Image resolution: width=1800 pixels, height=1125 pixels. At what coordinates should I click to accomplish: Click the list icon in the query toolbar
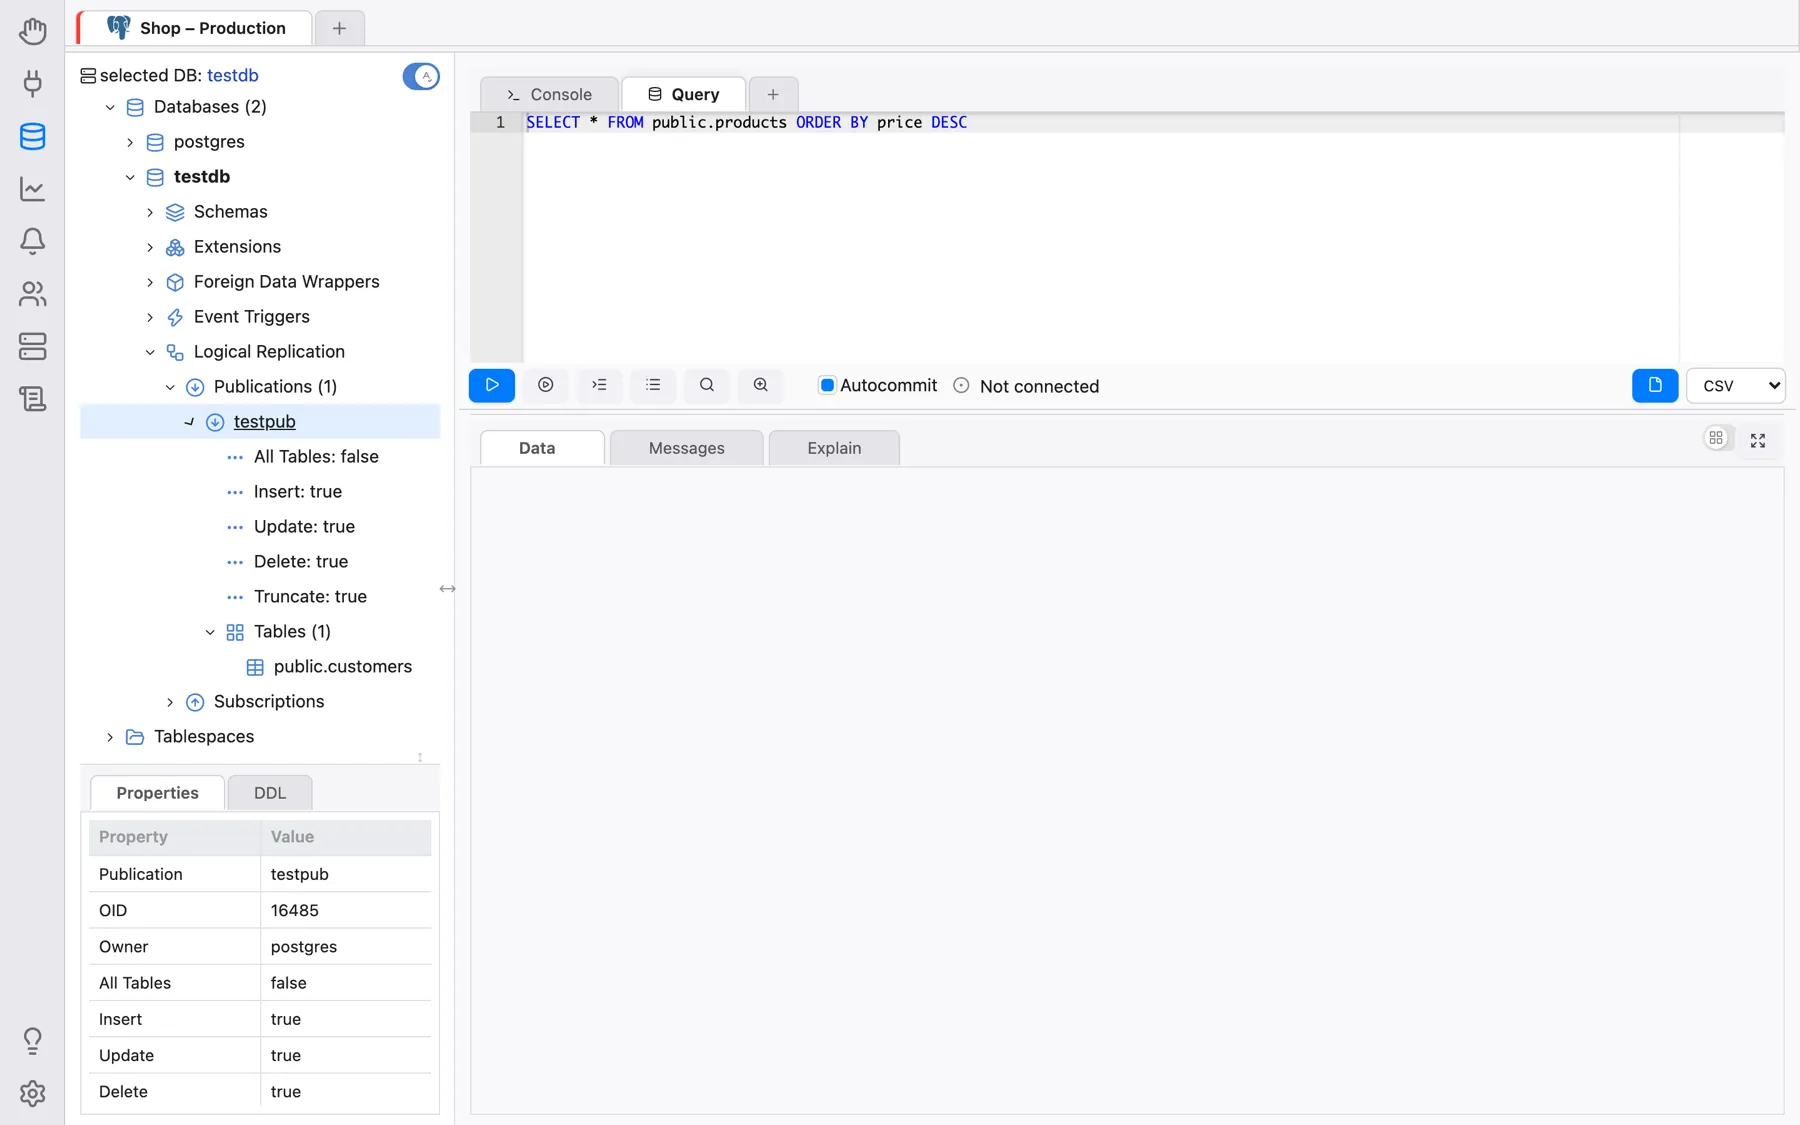tap(653, 385)
